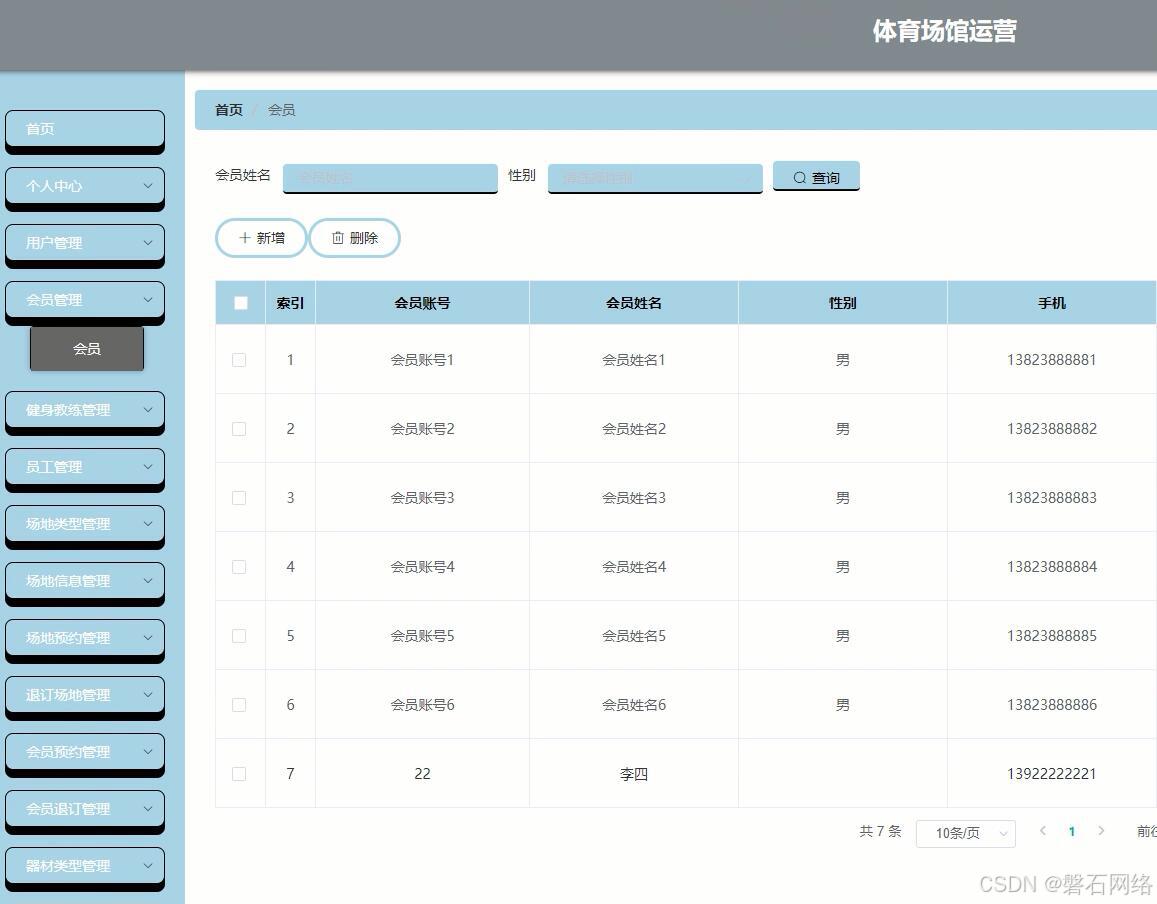Click the 删除 delete button
Viewport: 1157px width, 904px height.
pos(354,238)
